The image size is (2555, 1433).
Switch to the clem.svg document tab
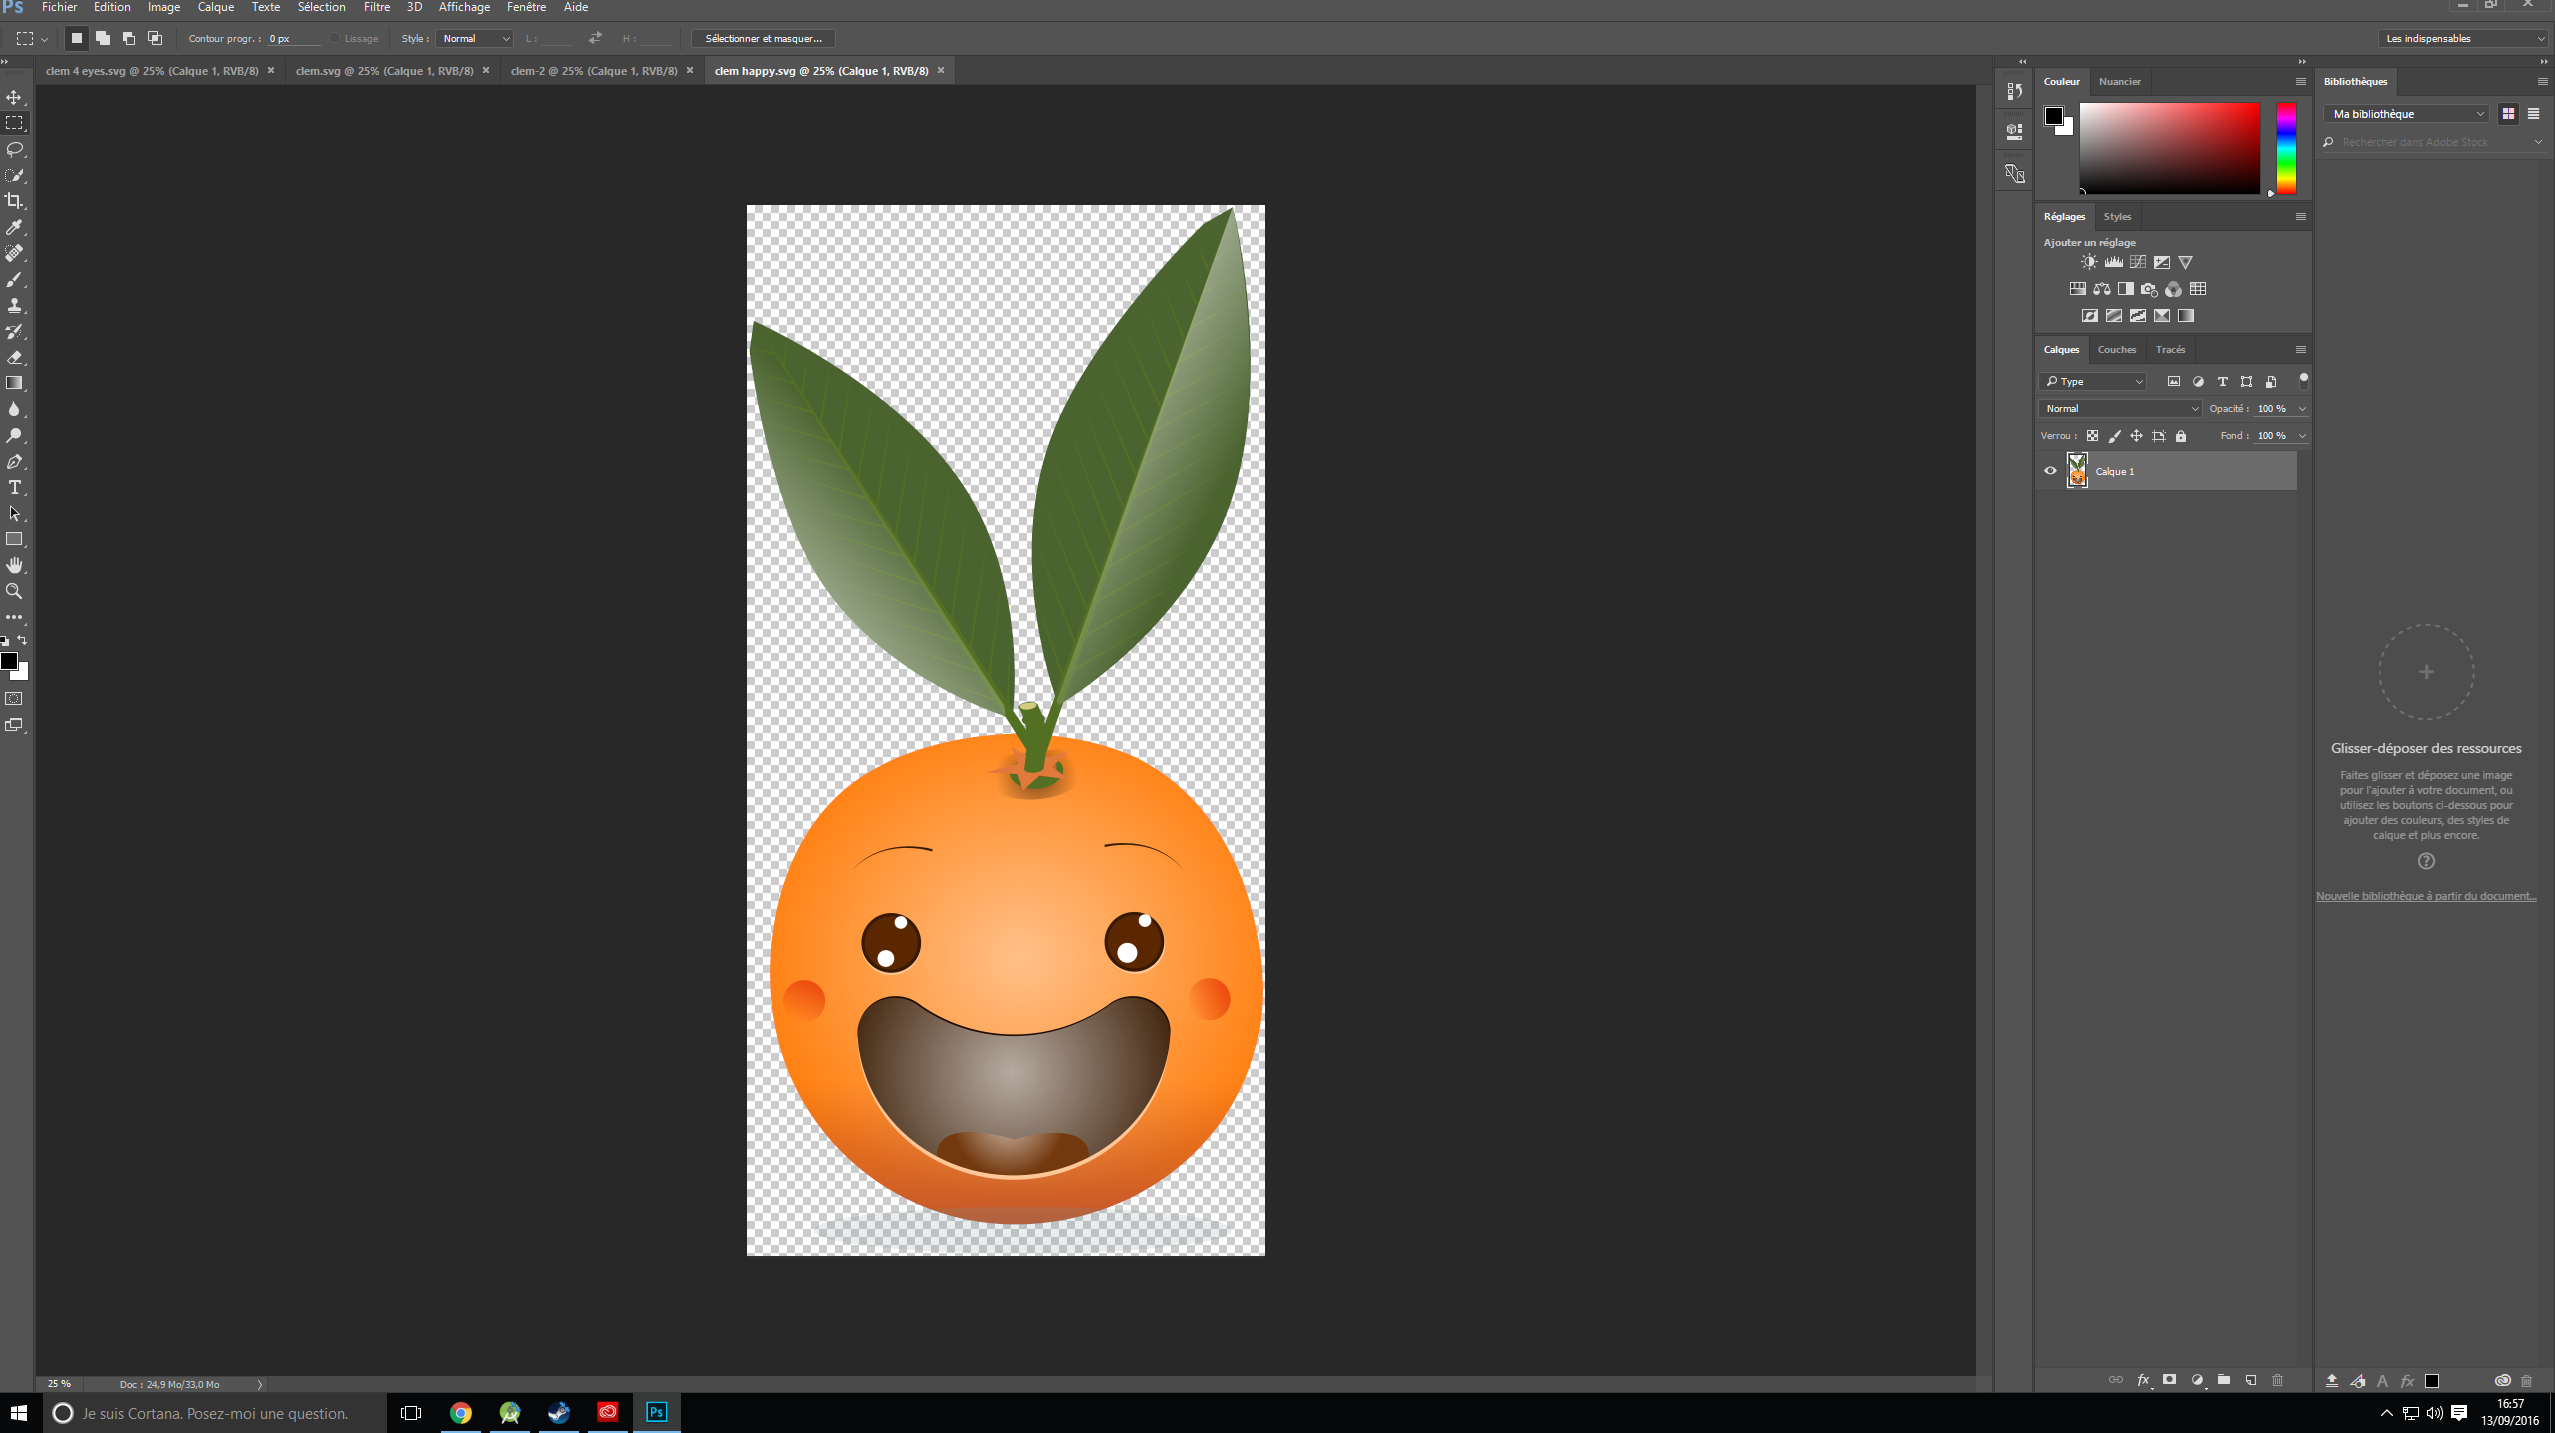point(384,71)
